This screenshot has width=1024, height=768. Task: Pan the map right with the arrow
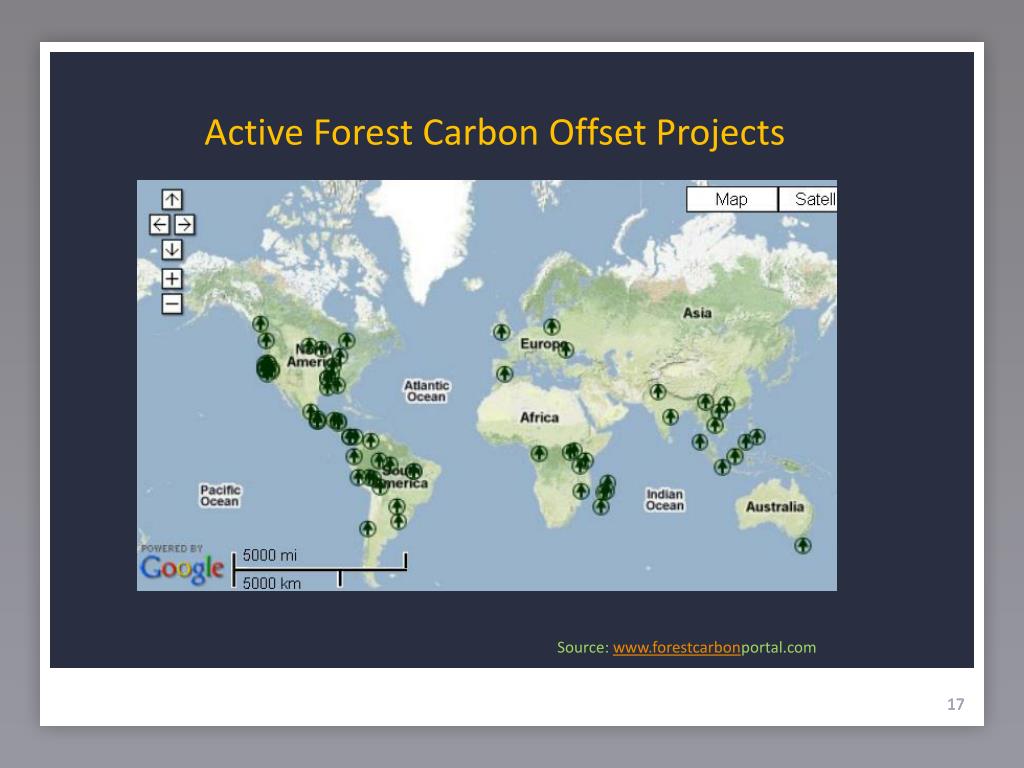coord(185,225)
